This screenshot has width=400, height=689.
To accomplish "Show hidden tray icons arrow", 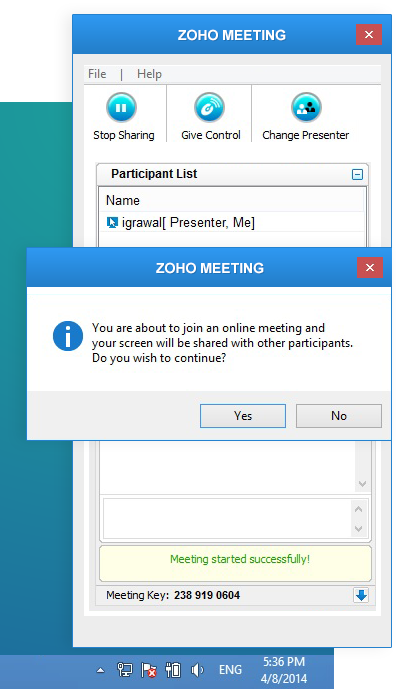I will (101, 671).
